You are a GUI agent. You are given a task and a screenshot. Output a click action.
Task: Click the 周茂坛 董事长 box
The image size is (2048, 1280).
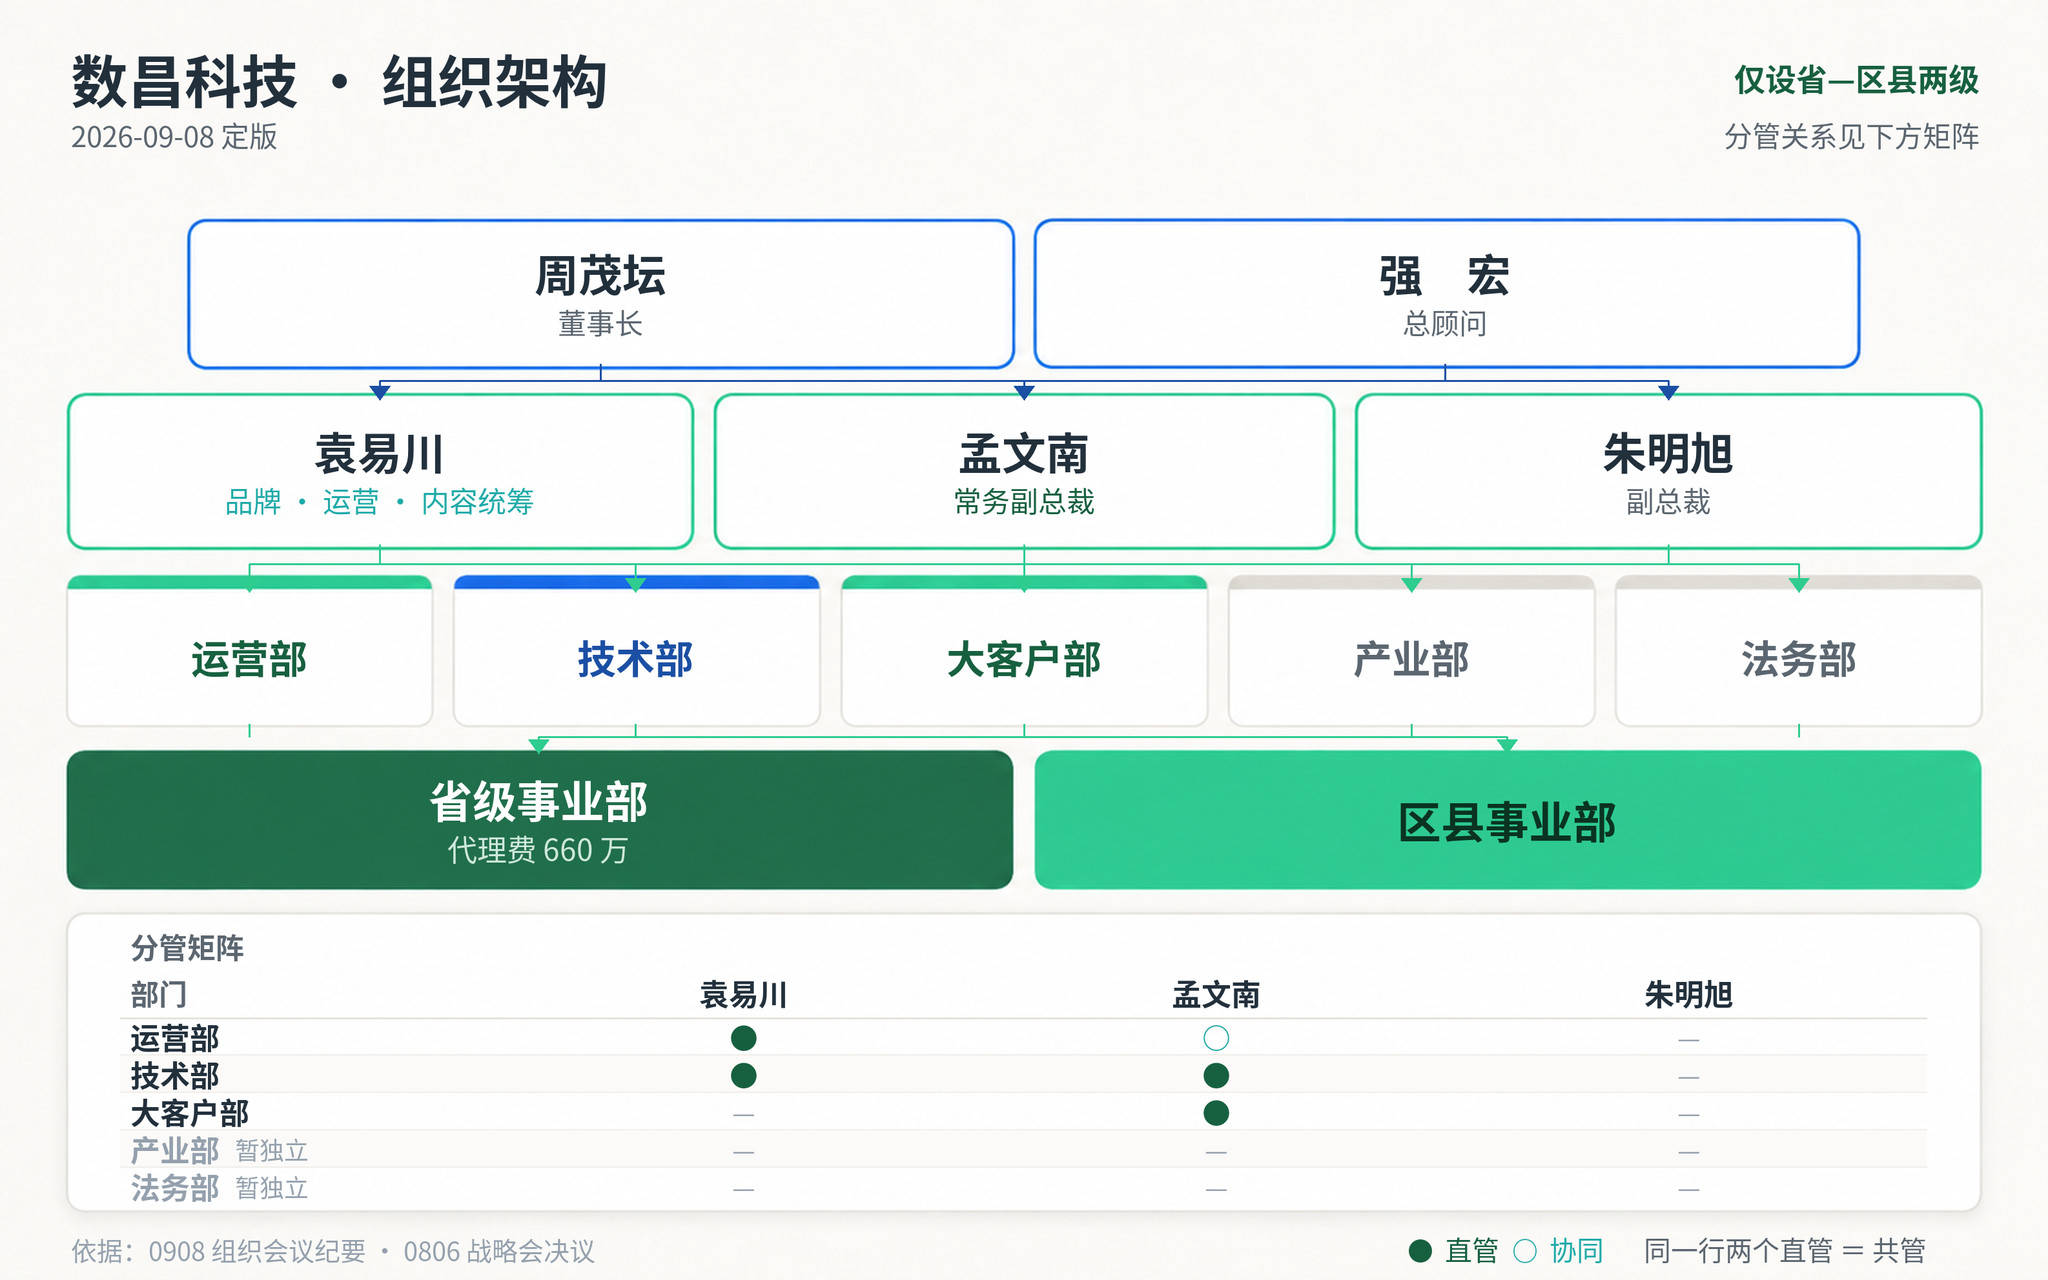601,294
